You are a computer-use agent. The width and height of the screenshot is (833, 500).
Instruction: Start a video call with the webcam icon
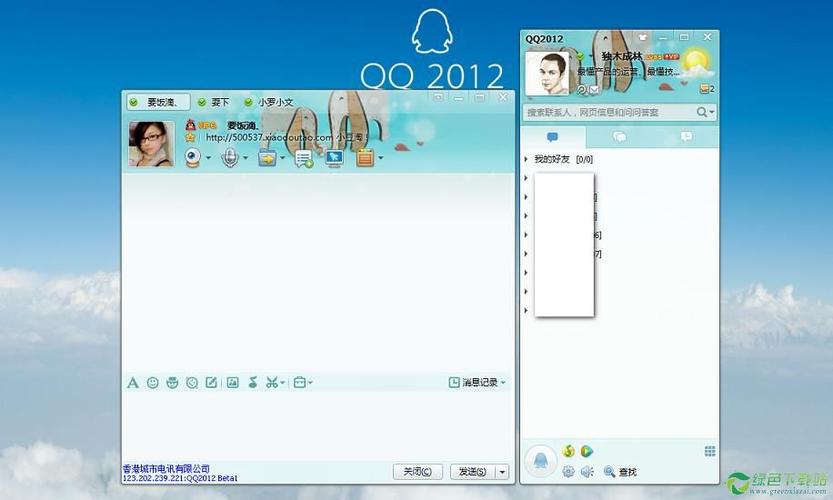[193, 157]
